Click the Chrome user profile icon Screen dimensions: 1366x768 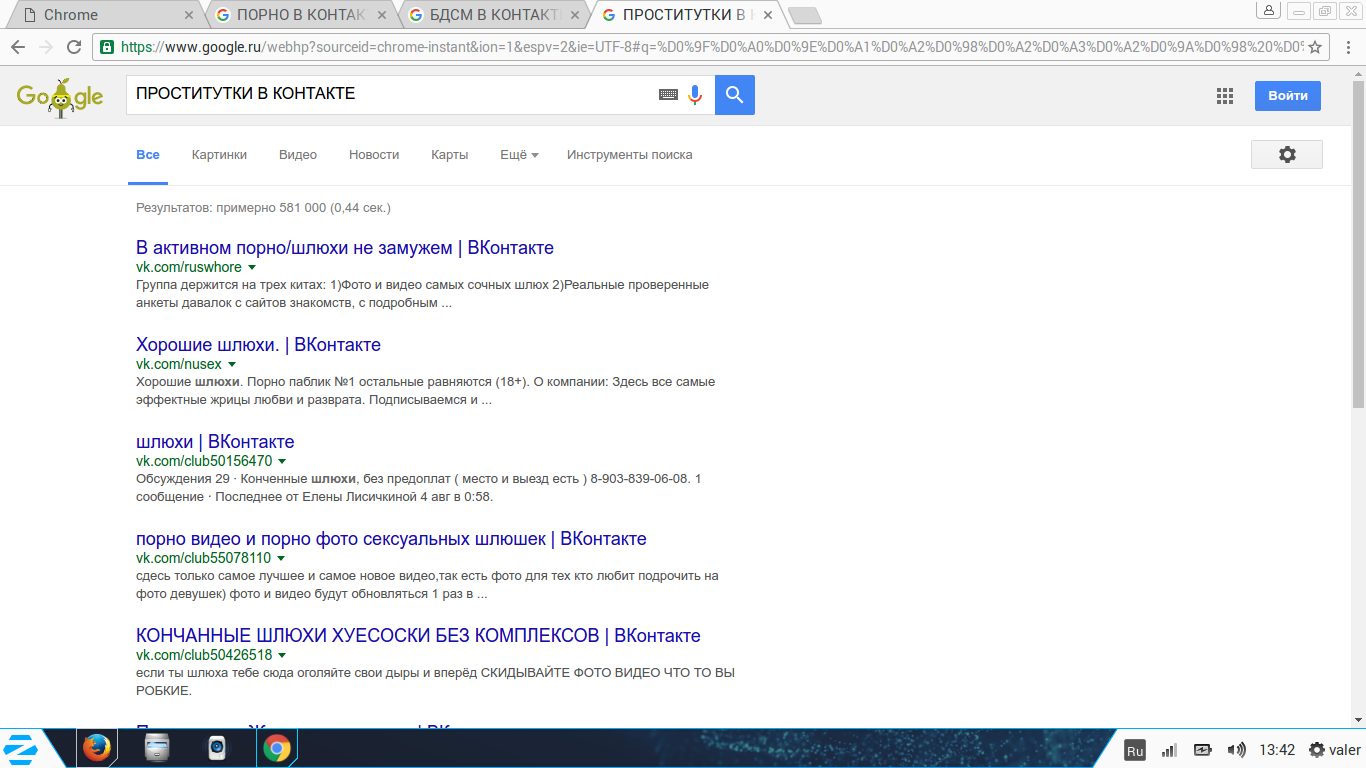tap(1269, 11)
